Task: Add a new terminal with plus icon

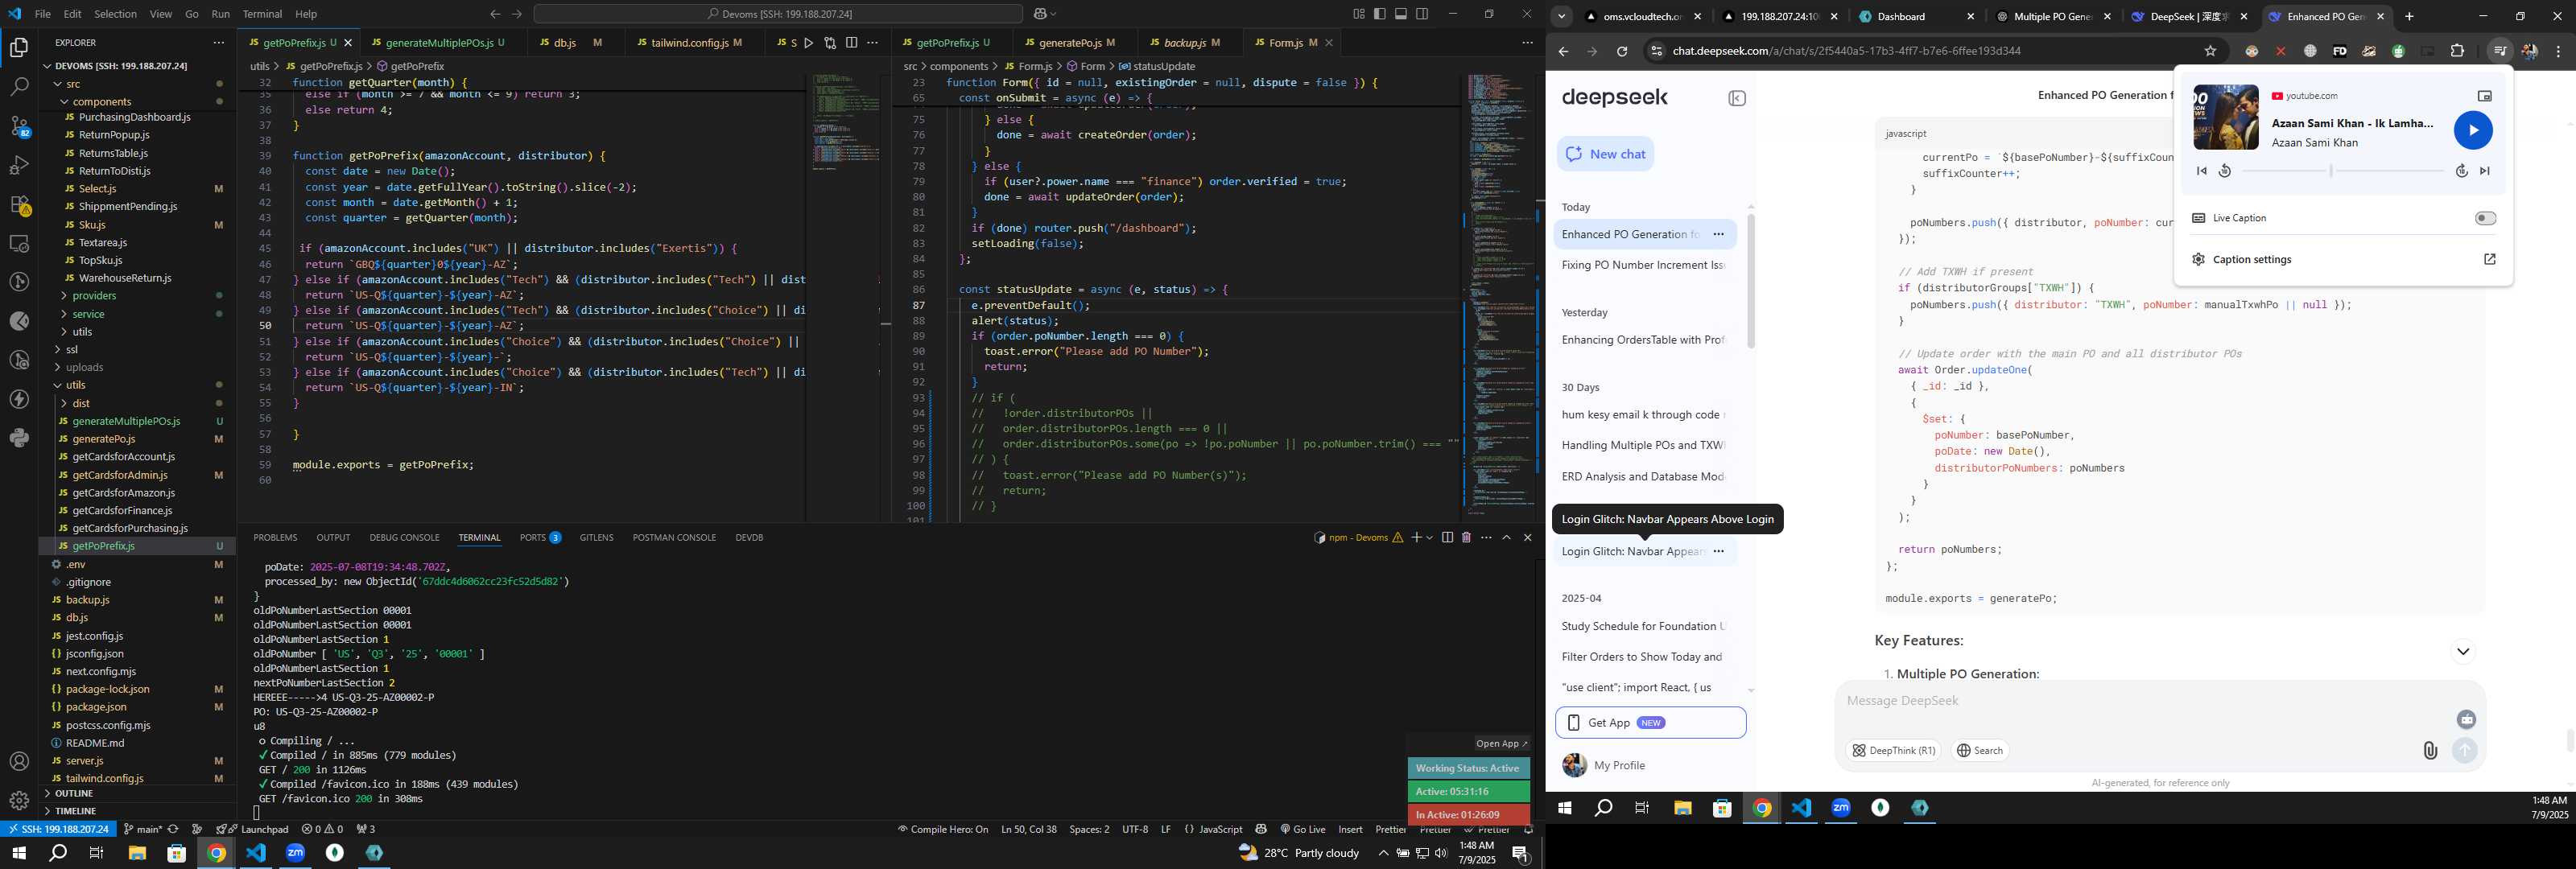Action: pyautogui.click(x=1416, y=538)
